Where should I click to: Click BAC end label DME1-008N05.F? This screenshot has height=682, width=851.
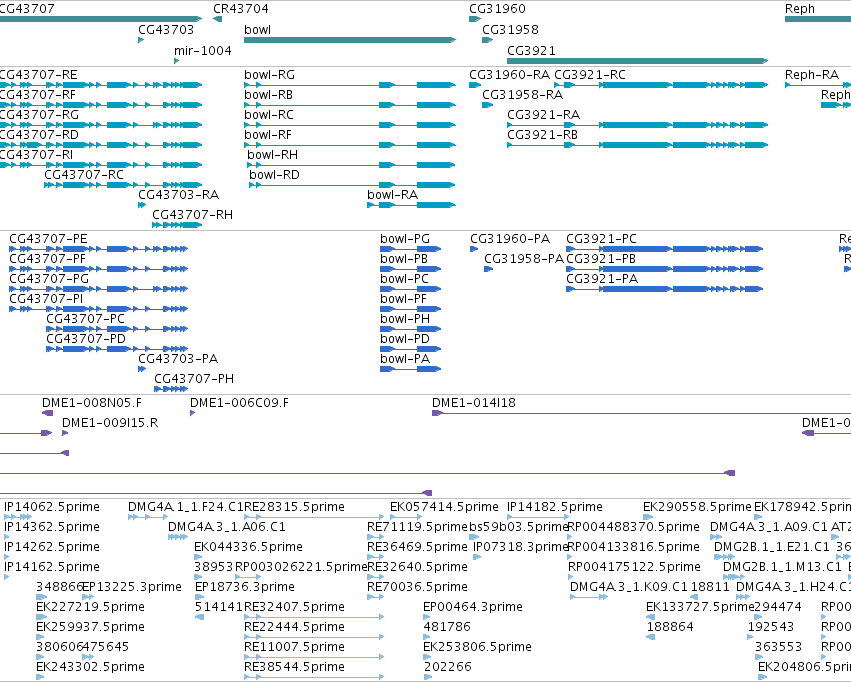92,403
